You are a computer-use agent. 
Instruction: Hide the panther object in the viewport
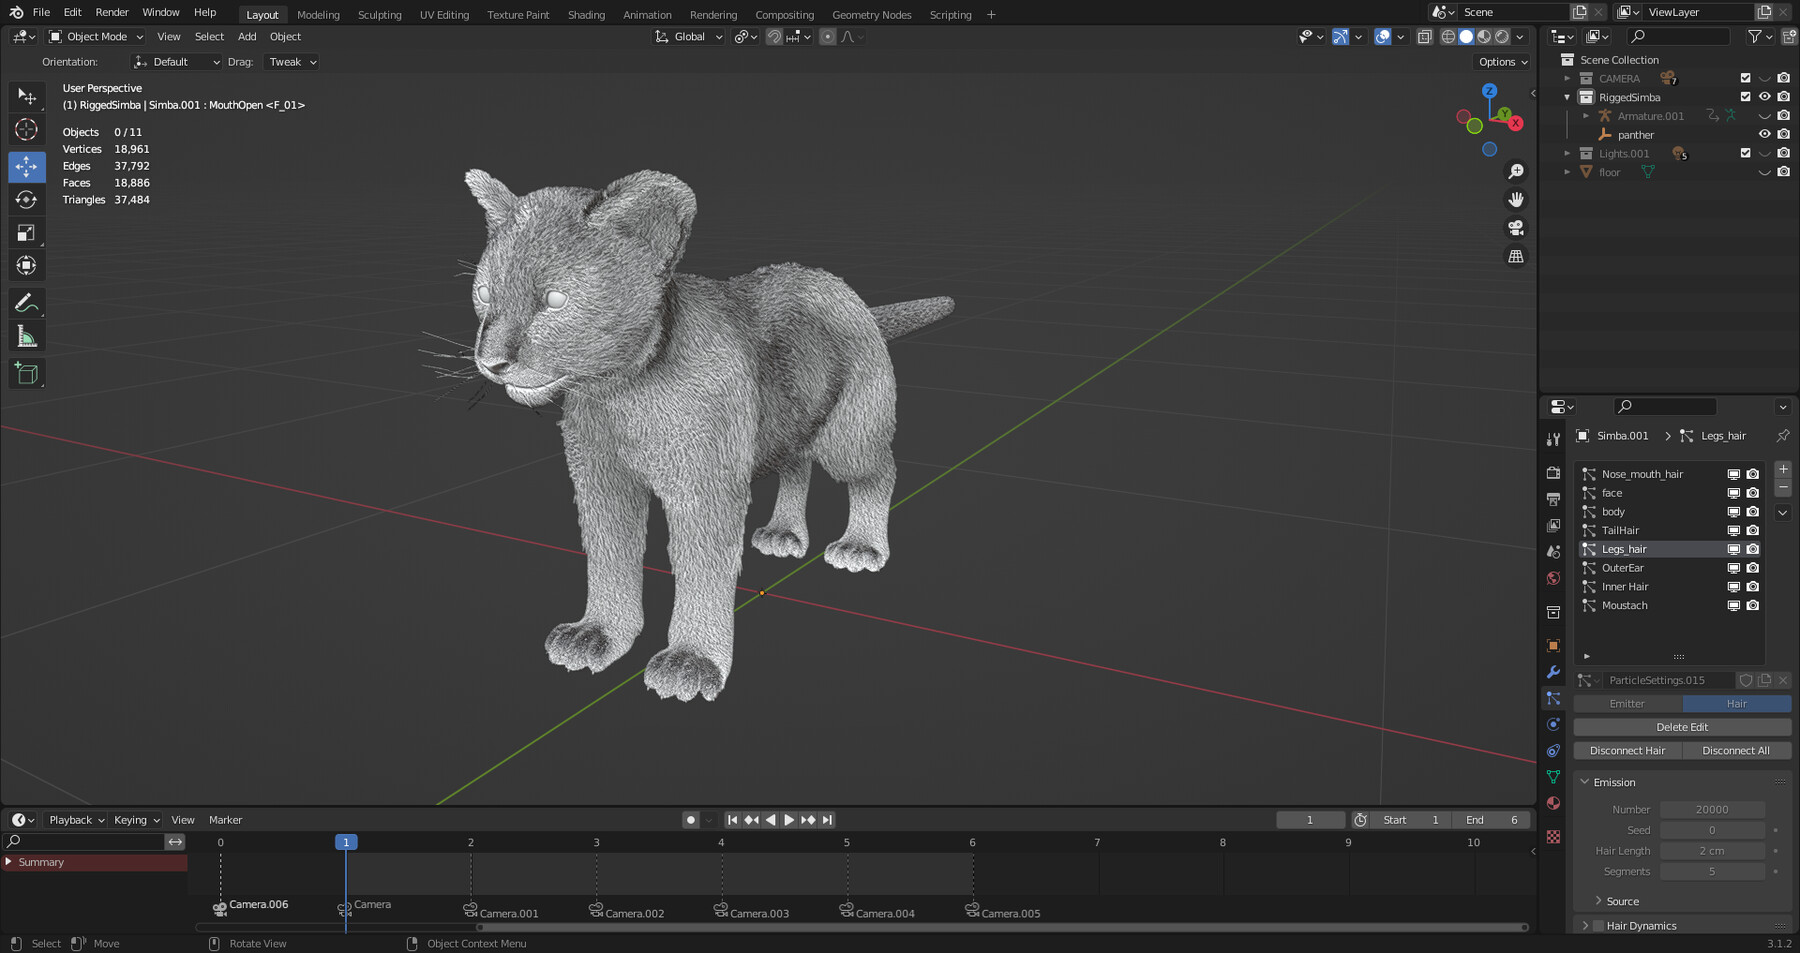click(x=1764, y=134)
